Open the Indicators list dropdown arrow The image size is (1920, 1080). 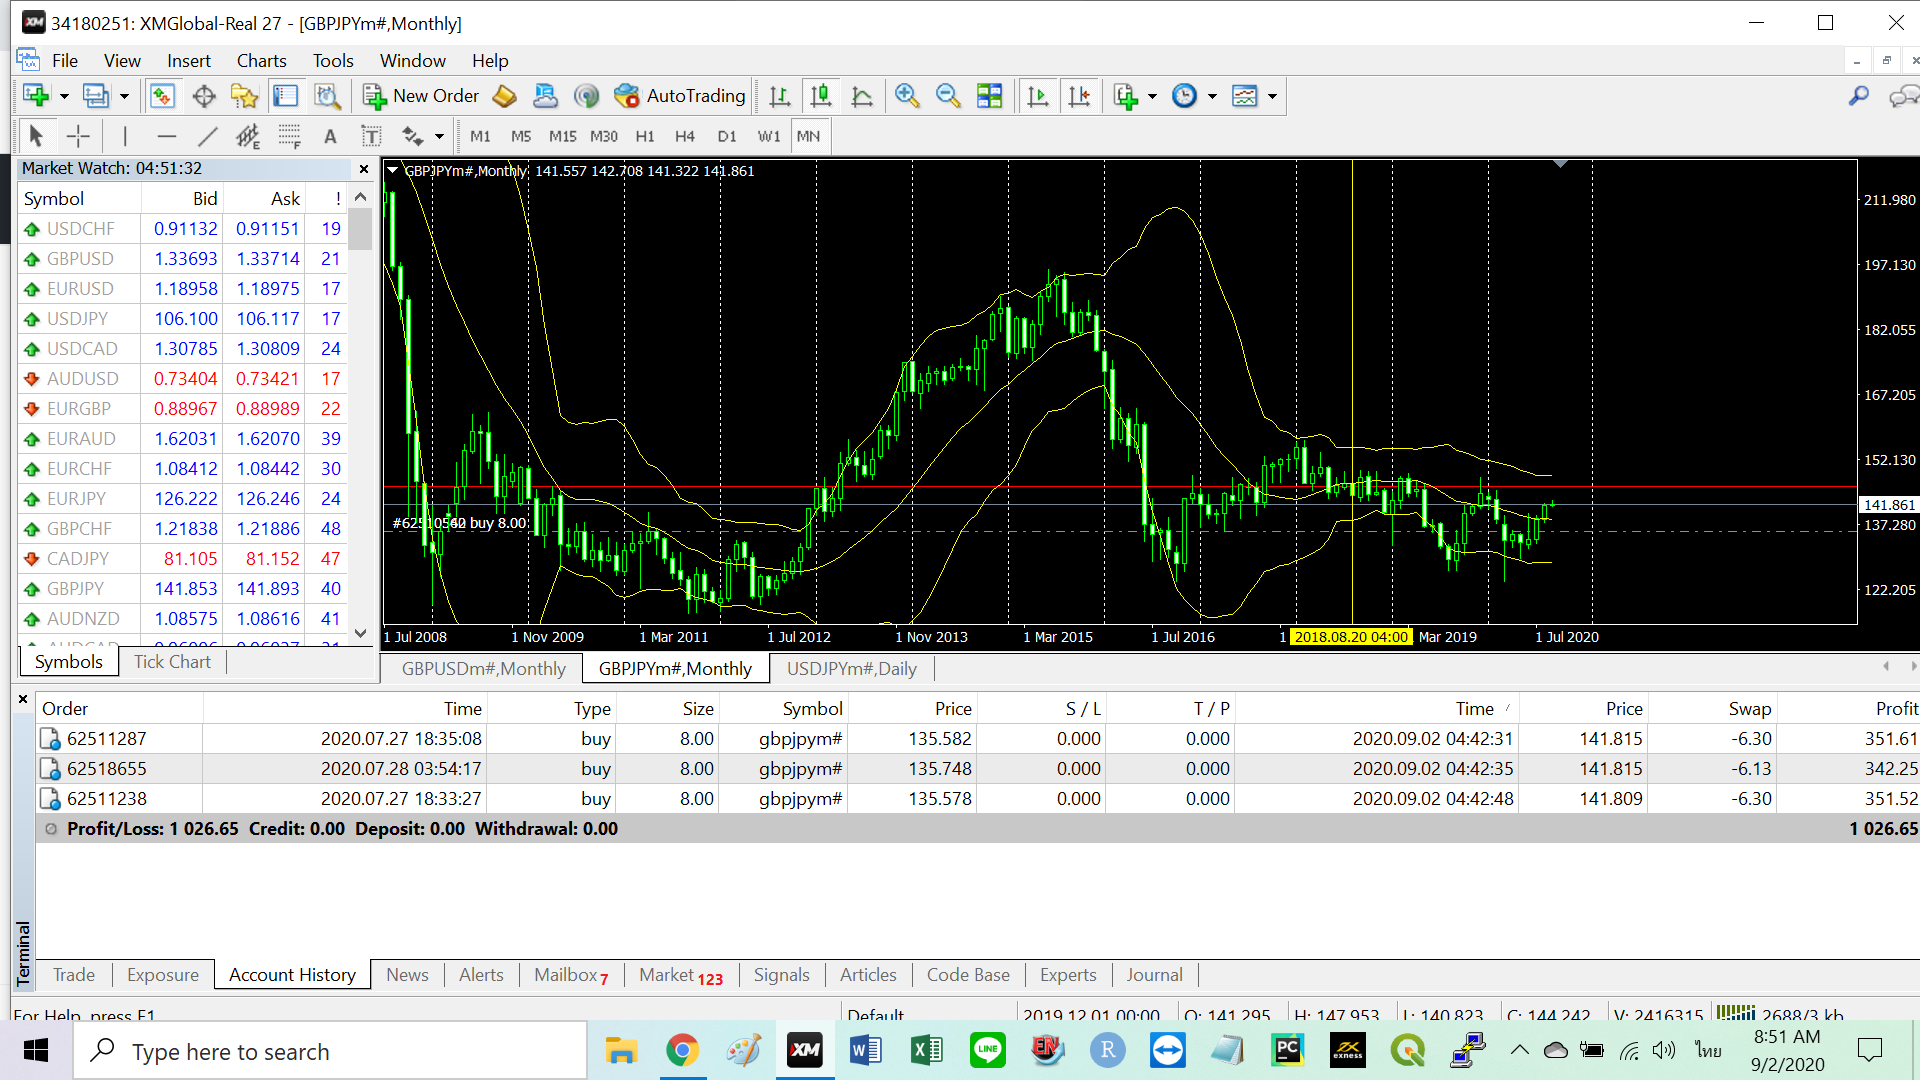point(1152,97)
